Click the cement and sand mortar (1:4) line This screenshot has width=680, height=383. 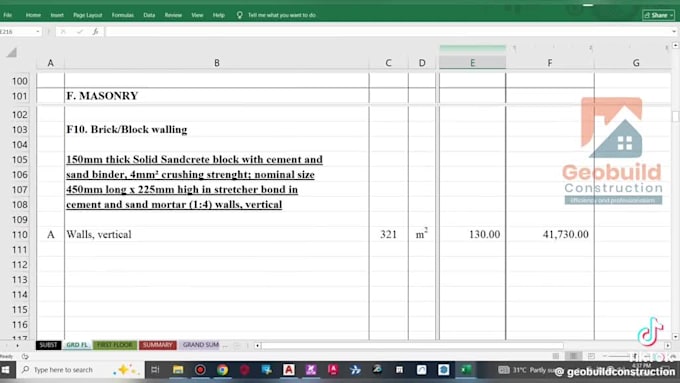point(174,205)
